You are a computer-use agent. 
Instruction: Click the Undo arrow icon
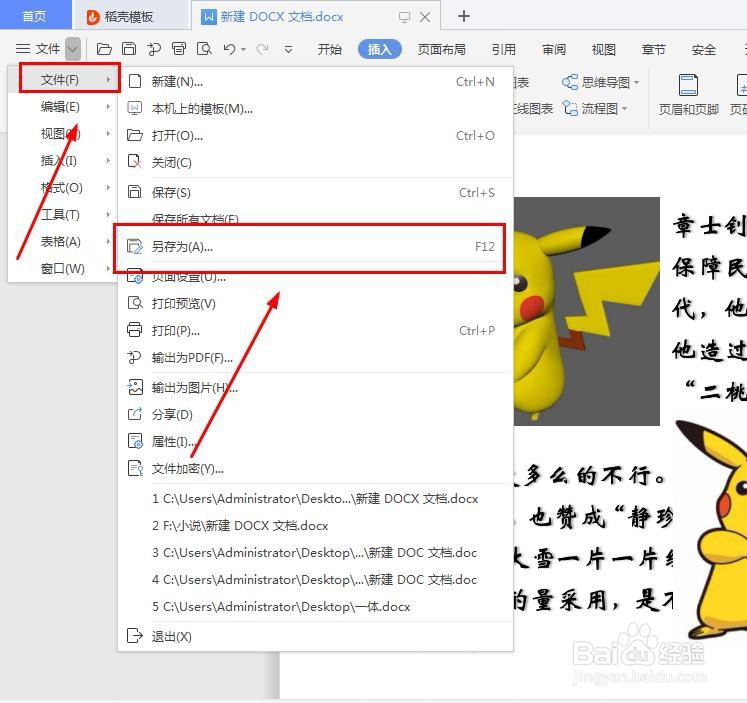tap(229, 49)
